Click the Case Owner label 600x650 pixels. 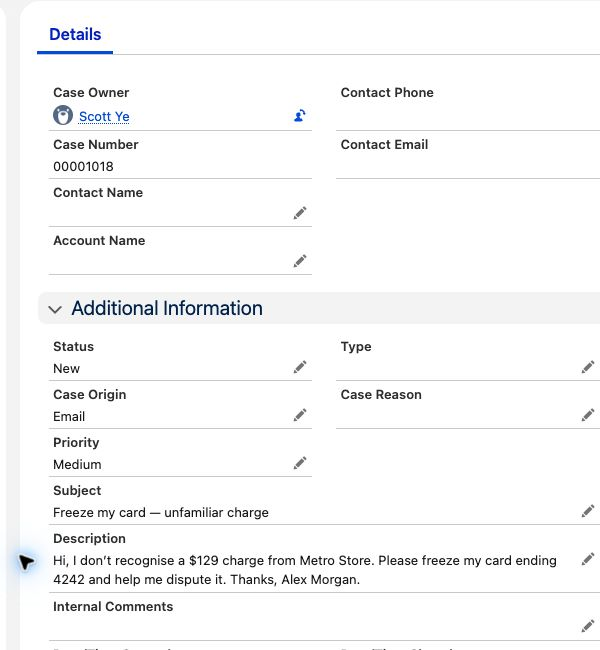click(x=91, y=92)
